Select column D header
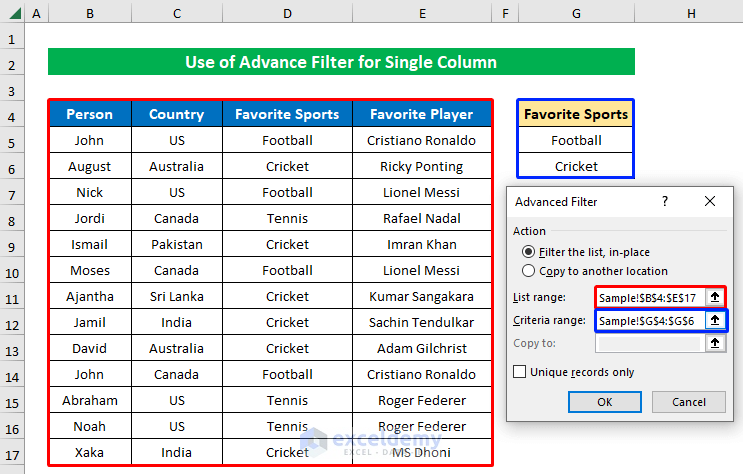This screenshot has width=743, height=474. [x=287, y=14]
